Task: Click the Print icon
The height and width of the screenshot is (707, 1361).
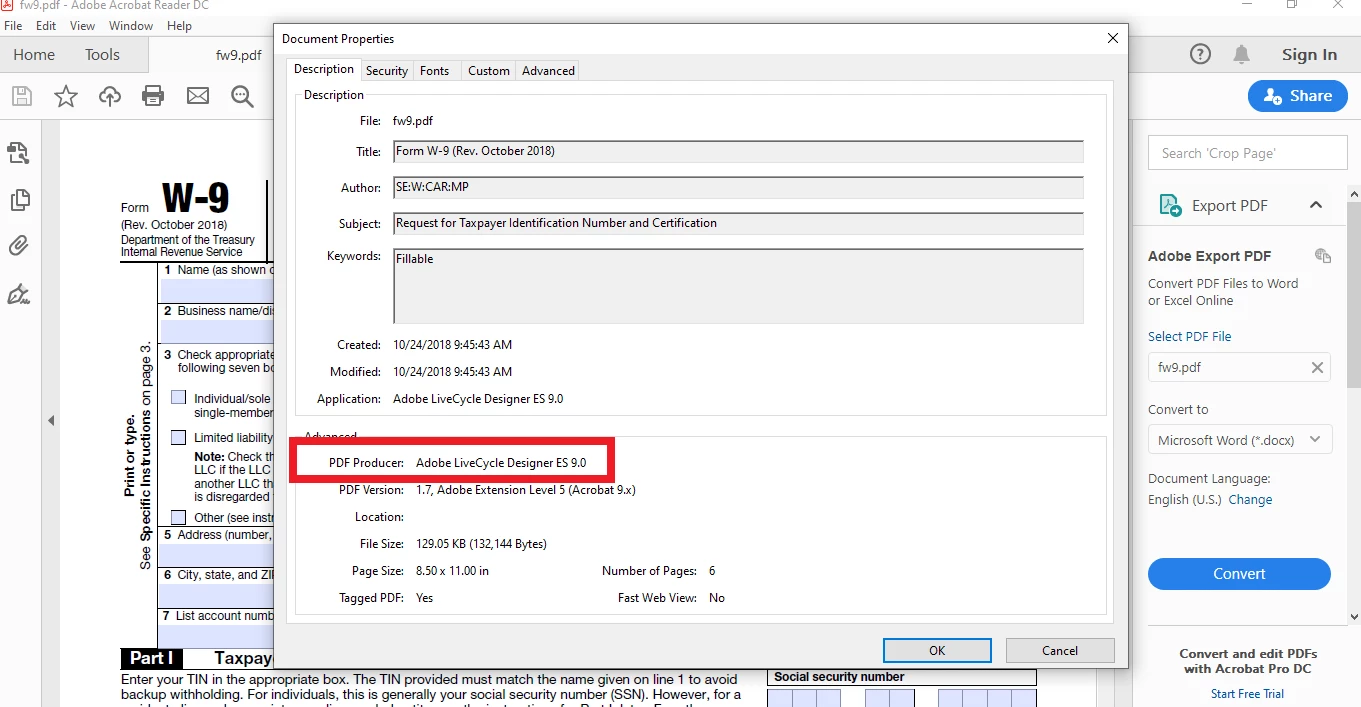Action: coord(153,96)
